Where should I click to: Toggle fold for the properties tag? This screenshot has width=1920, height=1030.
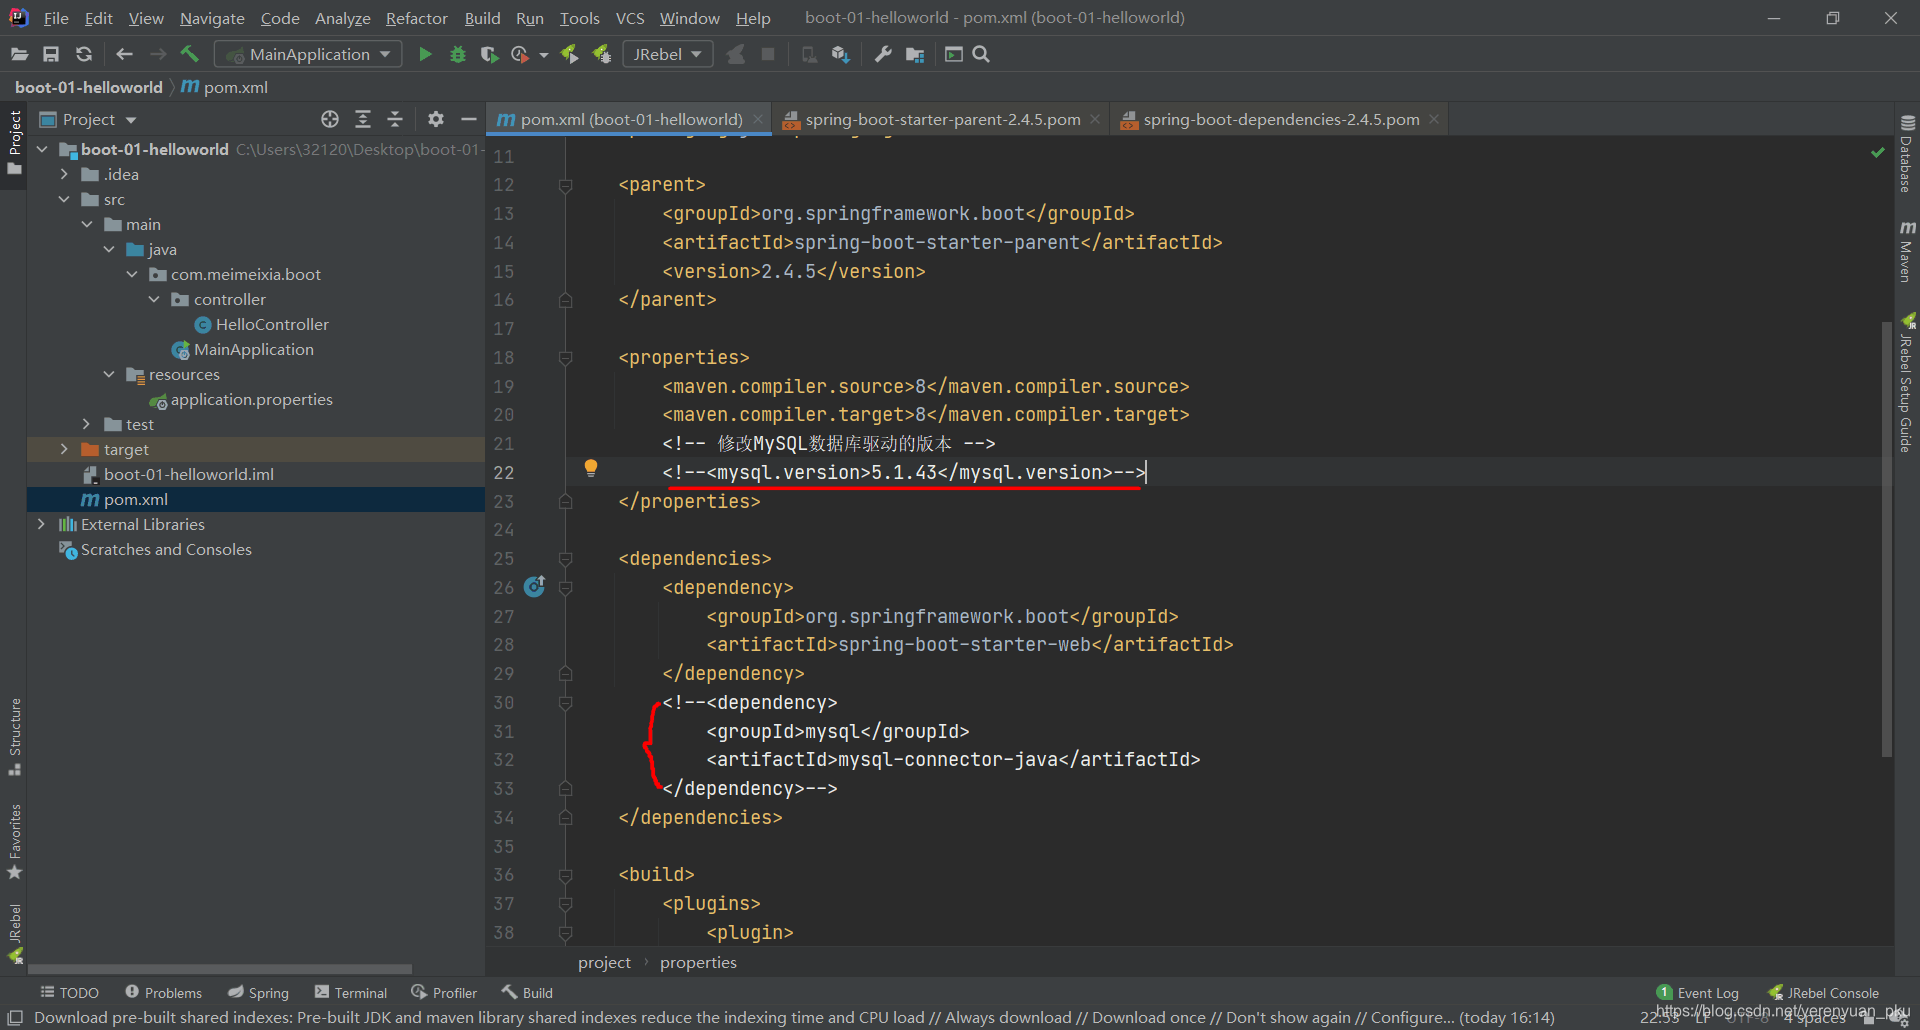tap(565, 358)
